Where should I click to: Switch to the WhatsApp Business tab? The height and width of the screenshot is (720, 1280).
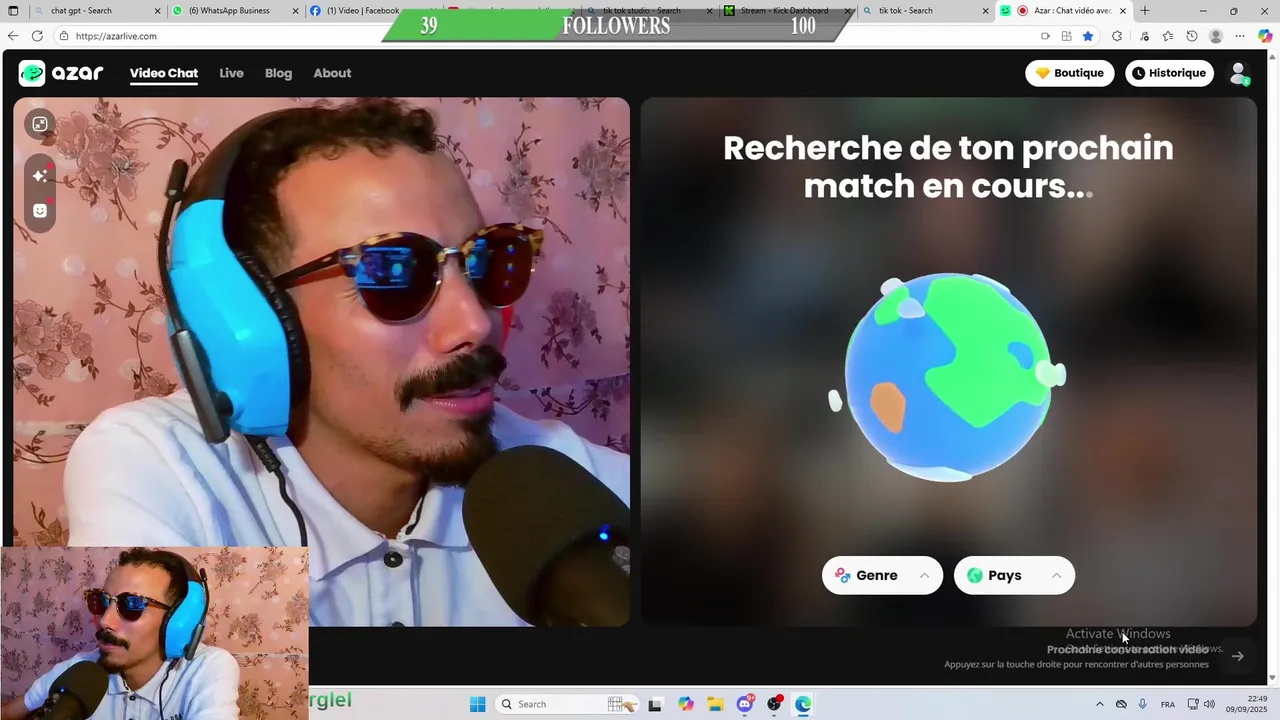click(x=235, y=11)
